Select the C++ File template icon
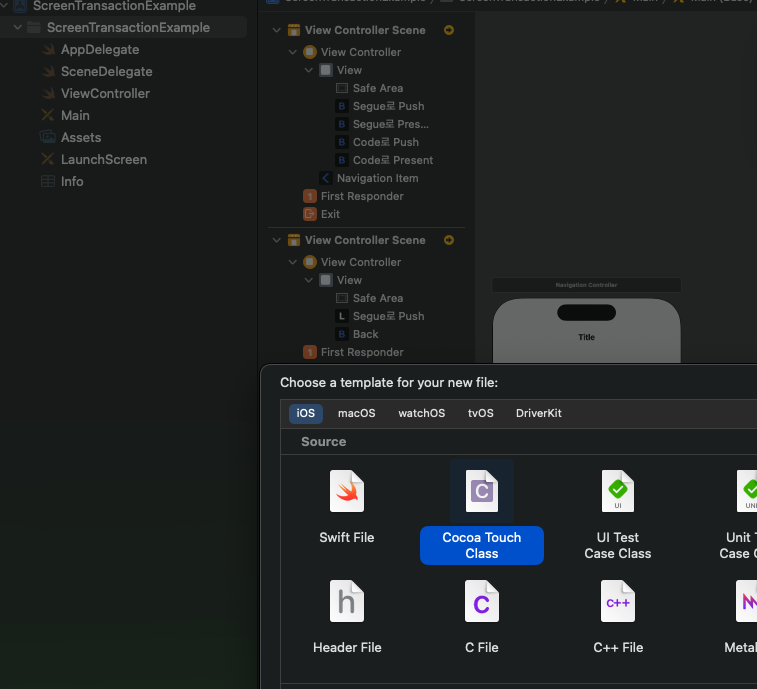757x689 pixels. tap(617, 601)
